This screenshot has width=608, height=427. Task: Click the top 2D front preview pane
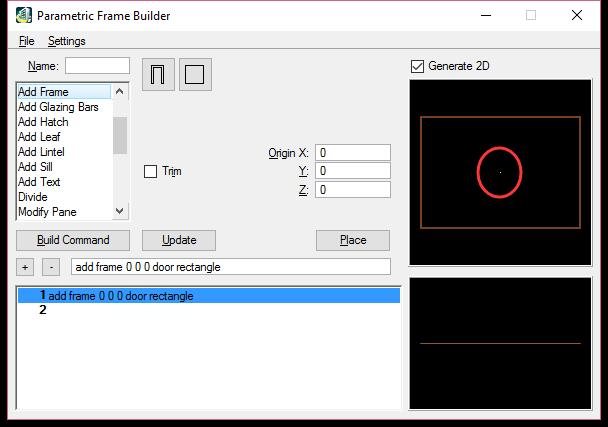tap(500, 173)
